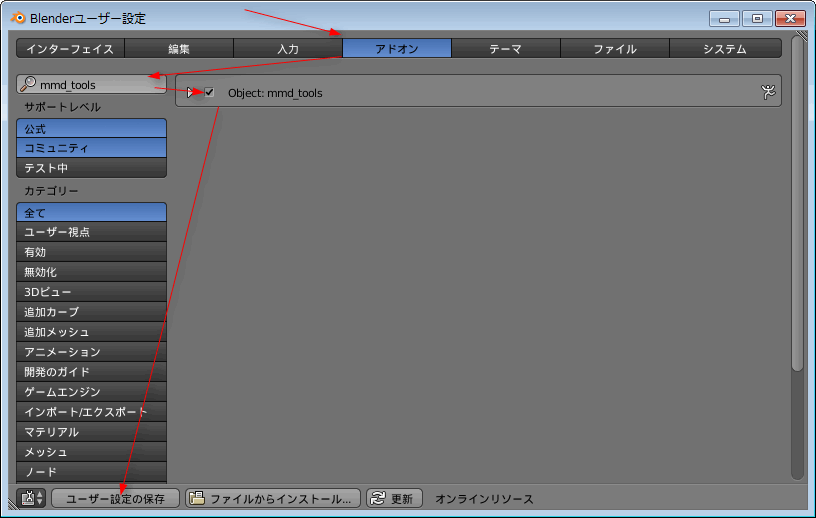This screenshot has width=816, height=518.
Task: Click the area split corner at bottom left
Action: click(x=14, y=503)
